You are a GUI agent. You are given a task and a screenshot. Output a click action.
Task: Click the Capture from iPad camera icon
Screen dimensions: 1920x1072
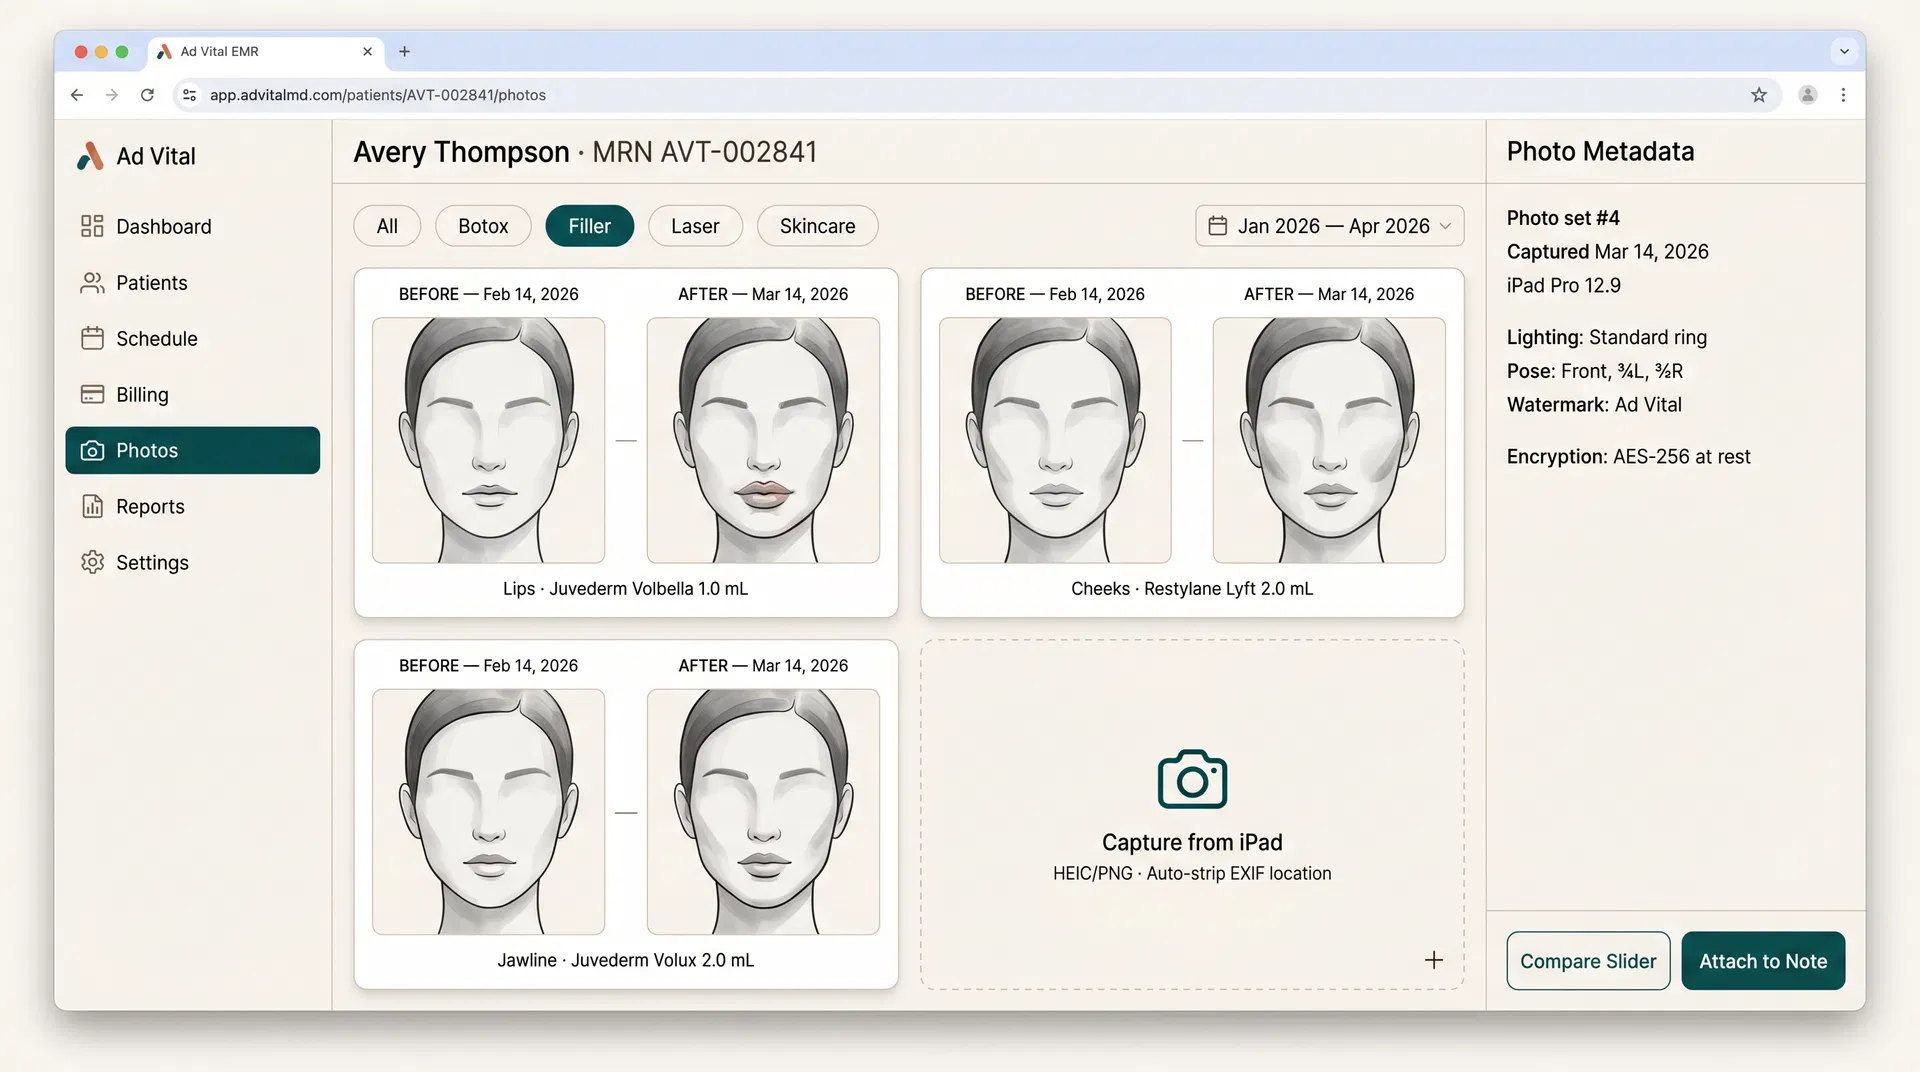pyautogui.click(x=1191, y=779)
